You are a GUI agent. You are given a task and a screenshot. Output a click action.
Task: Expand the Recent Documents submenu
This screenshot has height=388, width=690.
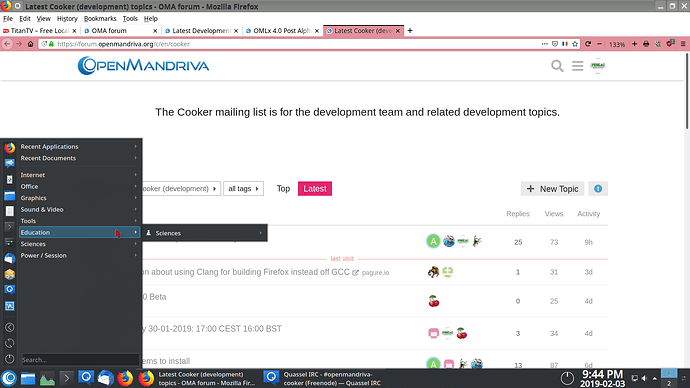(79, 158)
